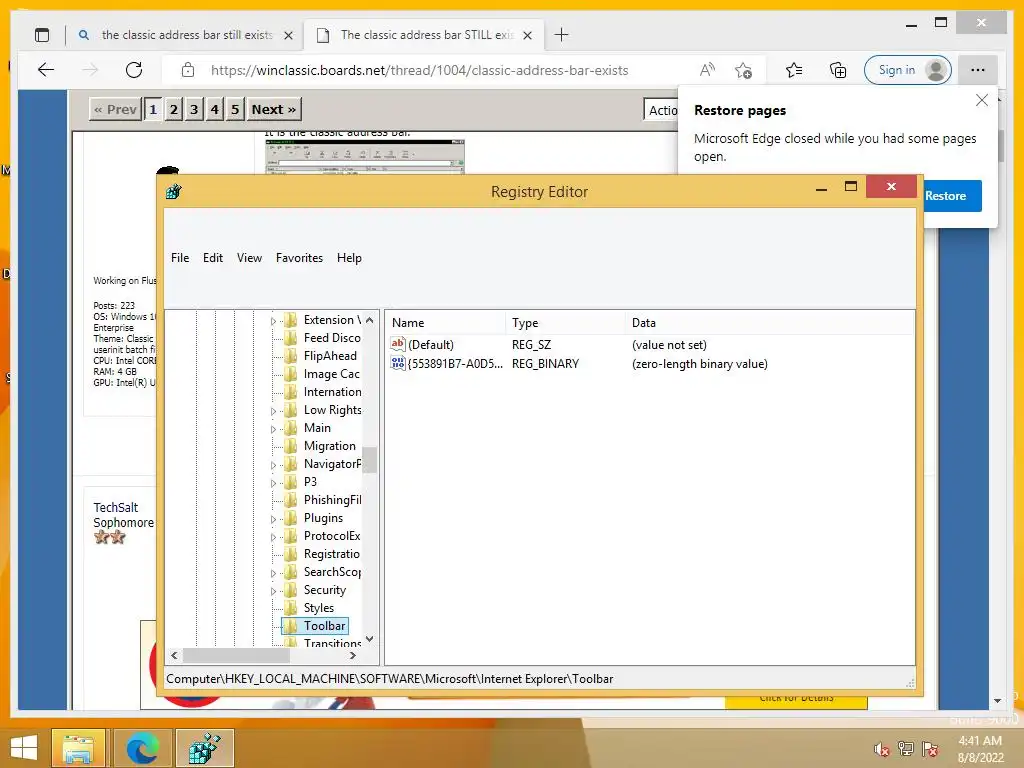This screenshot has width=1024, height=768.
Task: Select the Main folder icon in tree
Action: (291, 428)
